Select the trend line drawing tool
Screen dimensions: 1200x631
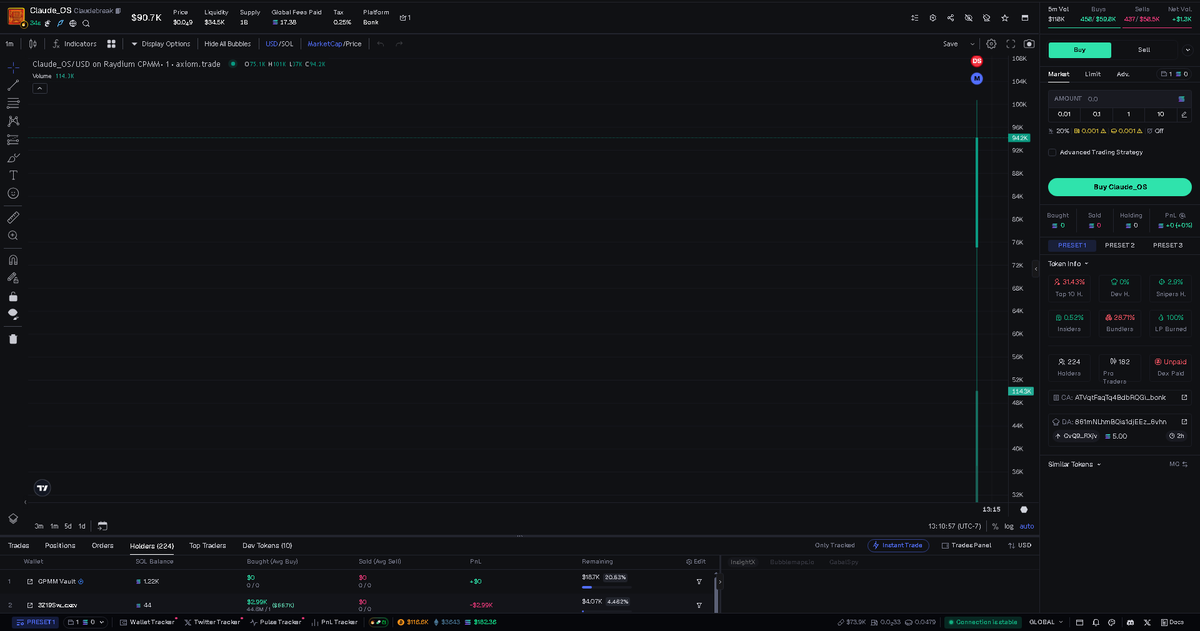[13, 85]
